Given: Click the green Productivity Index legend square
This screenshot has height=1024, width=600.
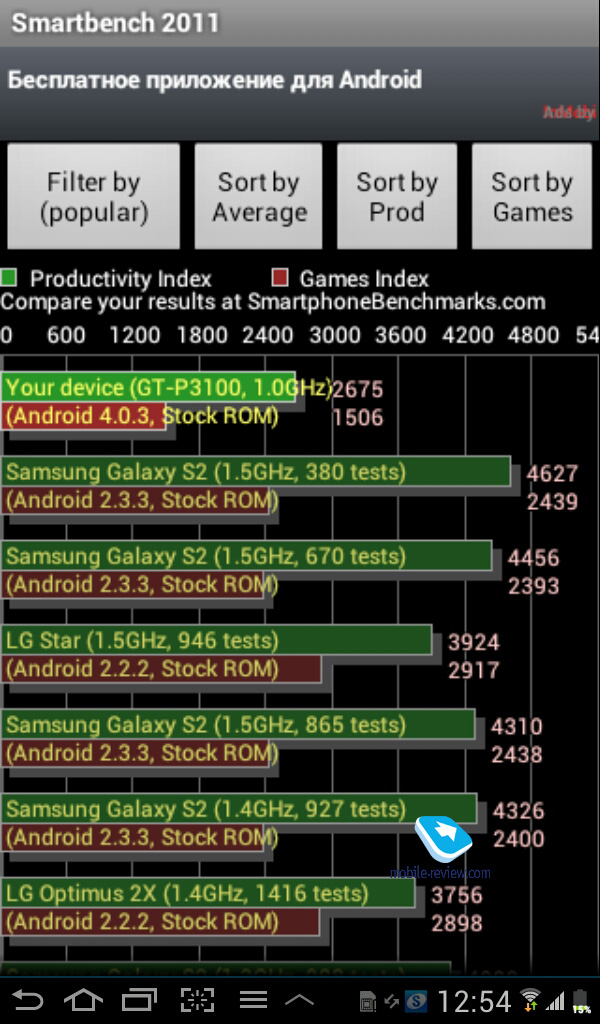Looking at the screenshot, I should coord(8,278).
